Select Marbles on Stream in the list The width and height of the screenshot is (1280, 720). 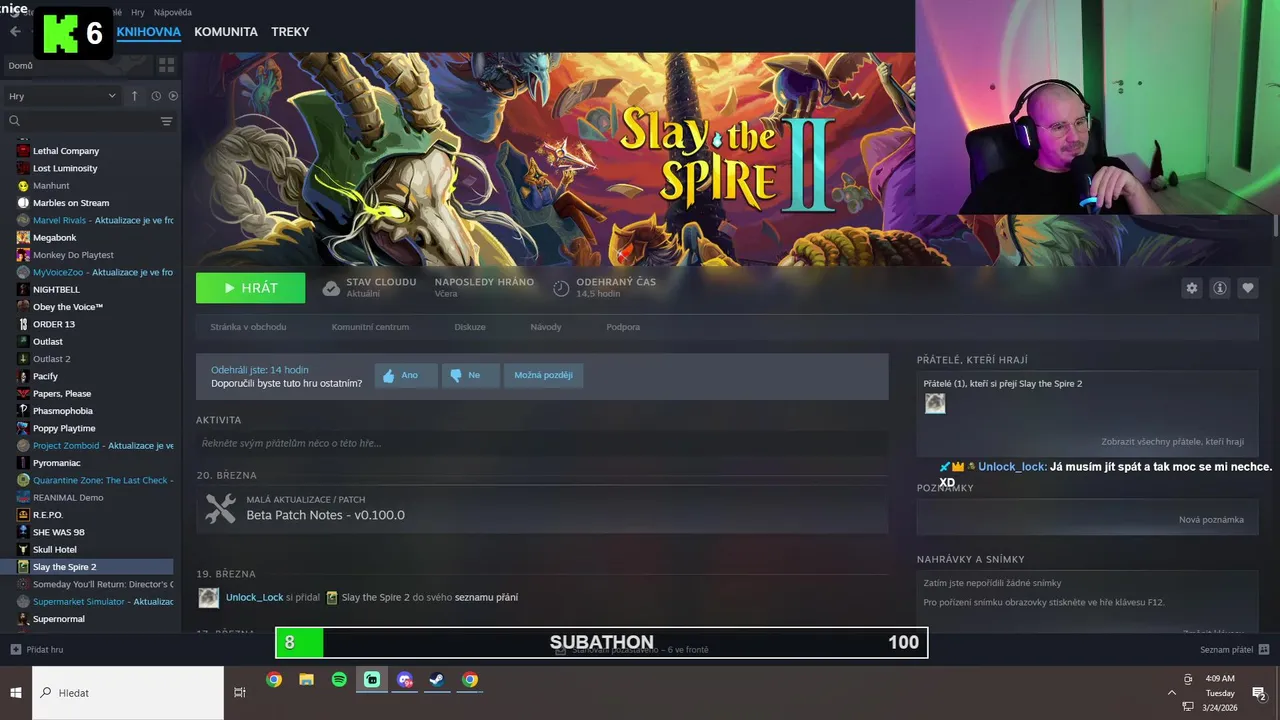tap(71, 203)
